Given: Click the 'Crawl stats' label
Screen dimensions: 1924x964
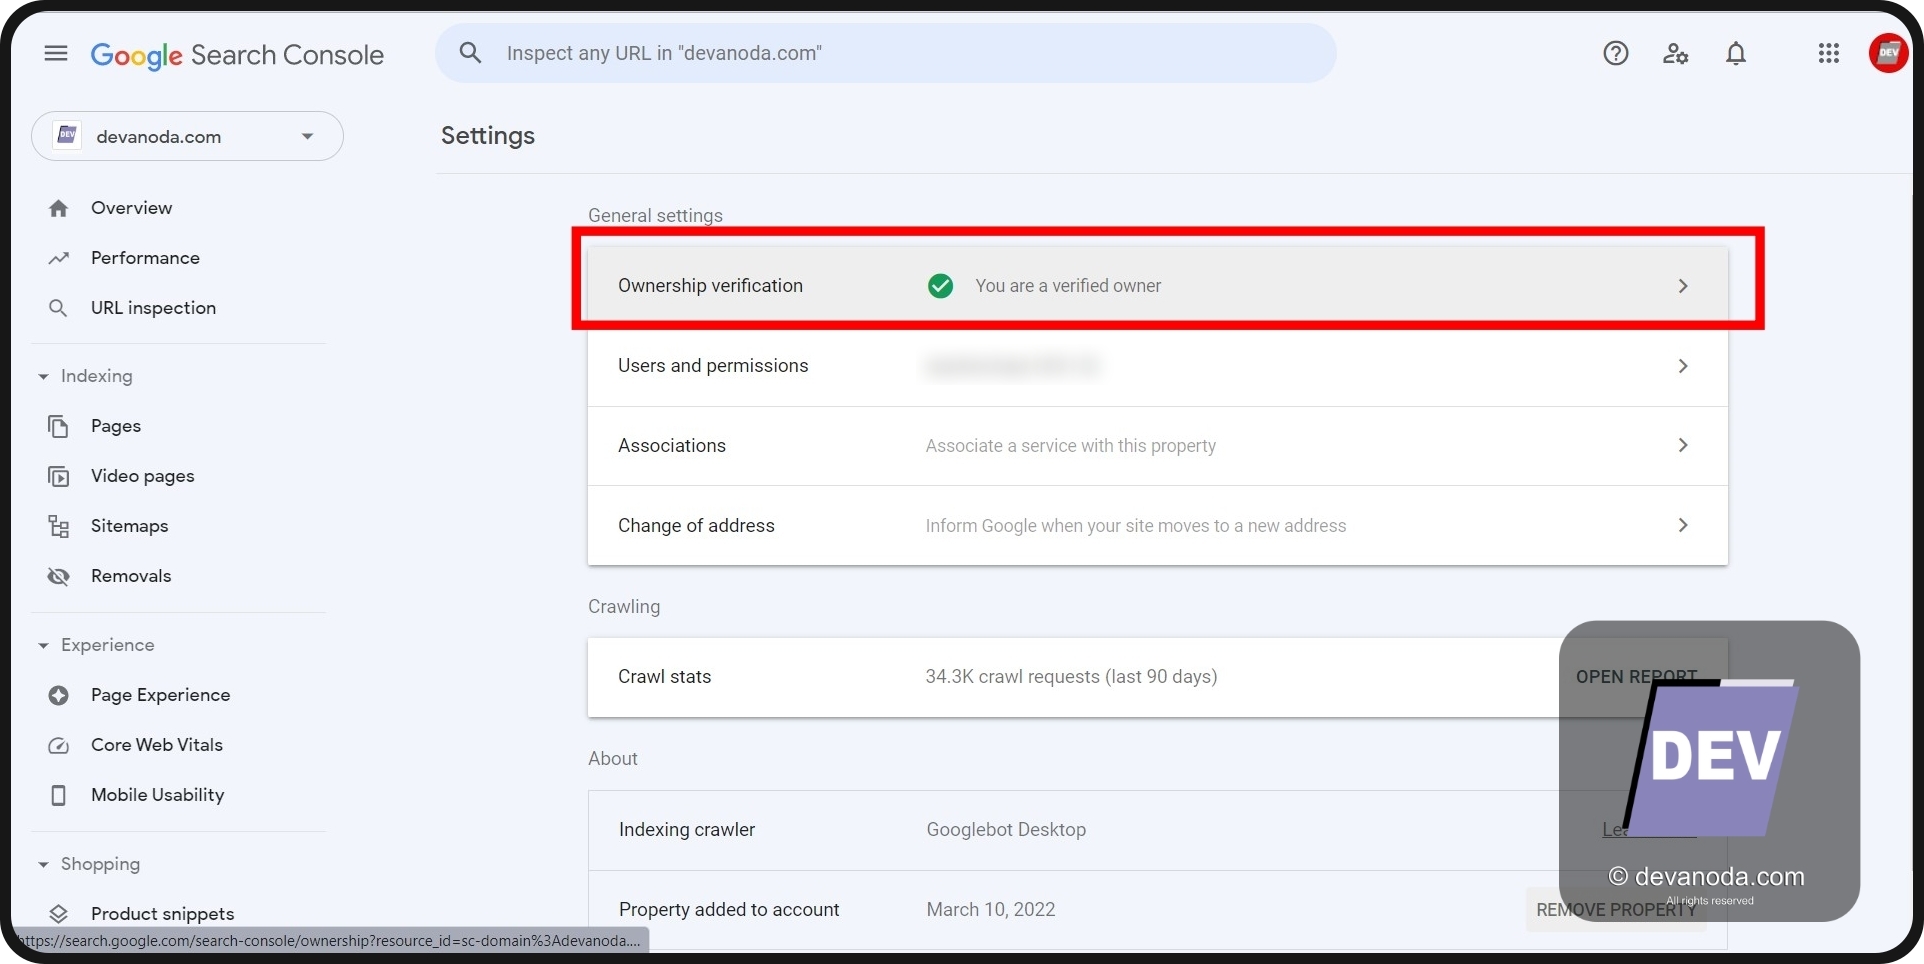Looking at the screenshot, I should click(665, 677).
